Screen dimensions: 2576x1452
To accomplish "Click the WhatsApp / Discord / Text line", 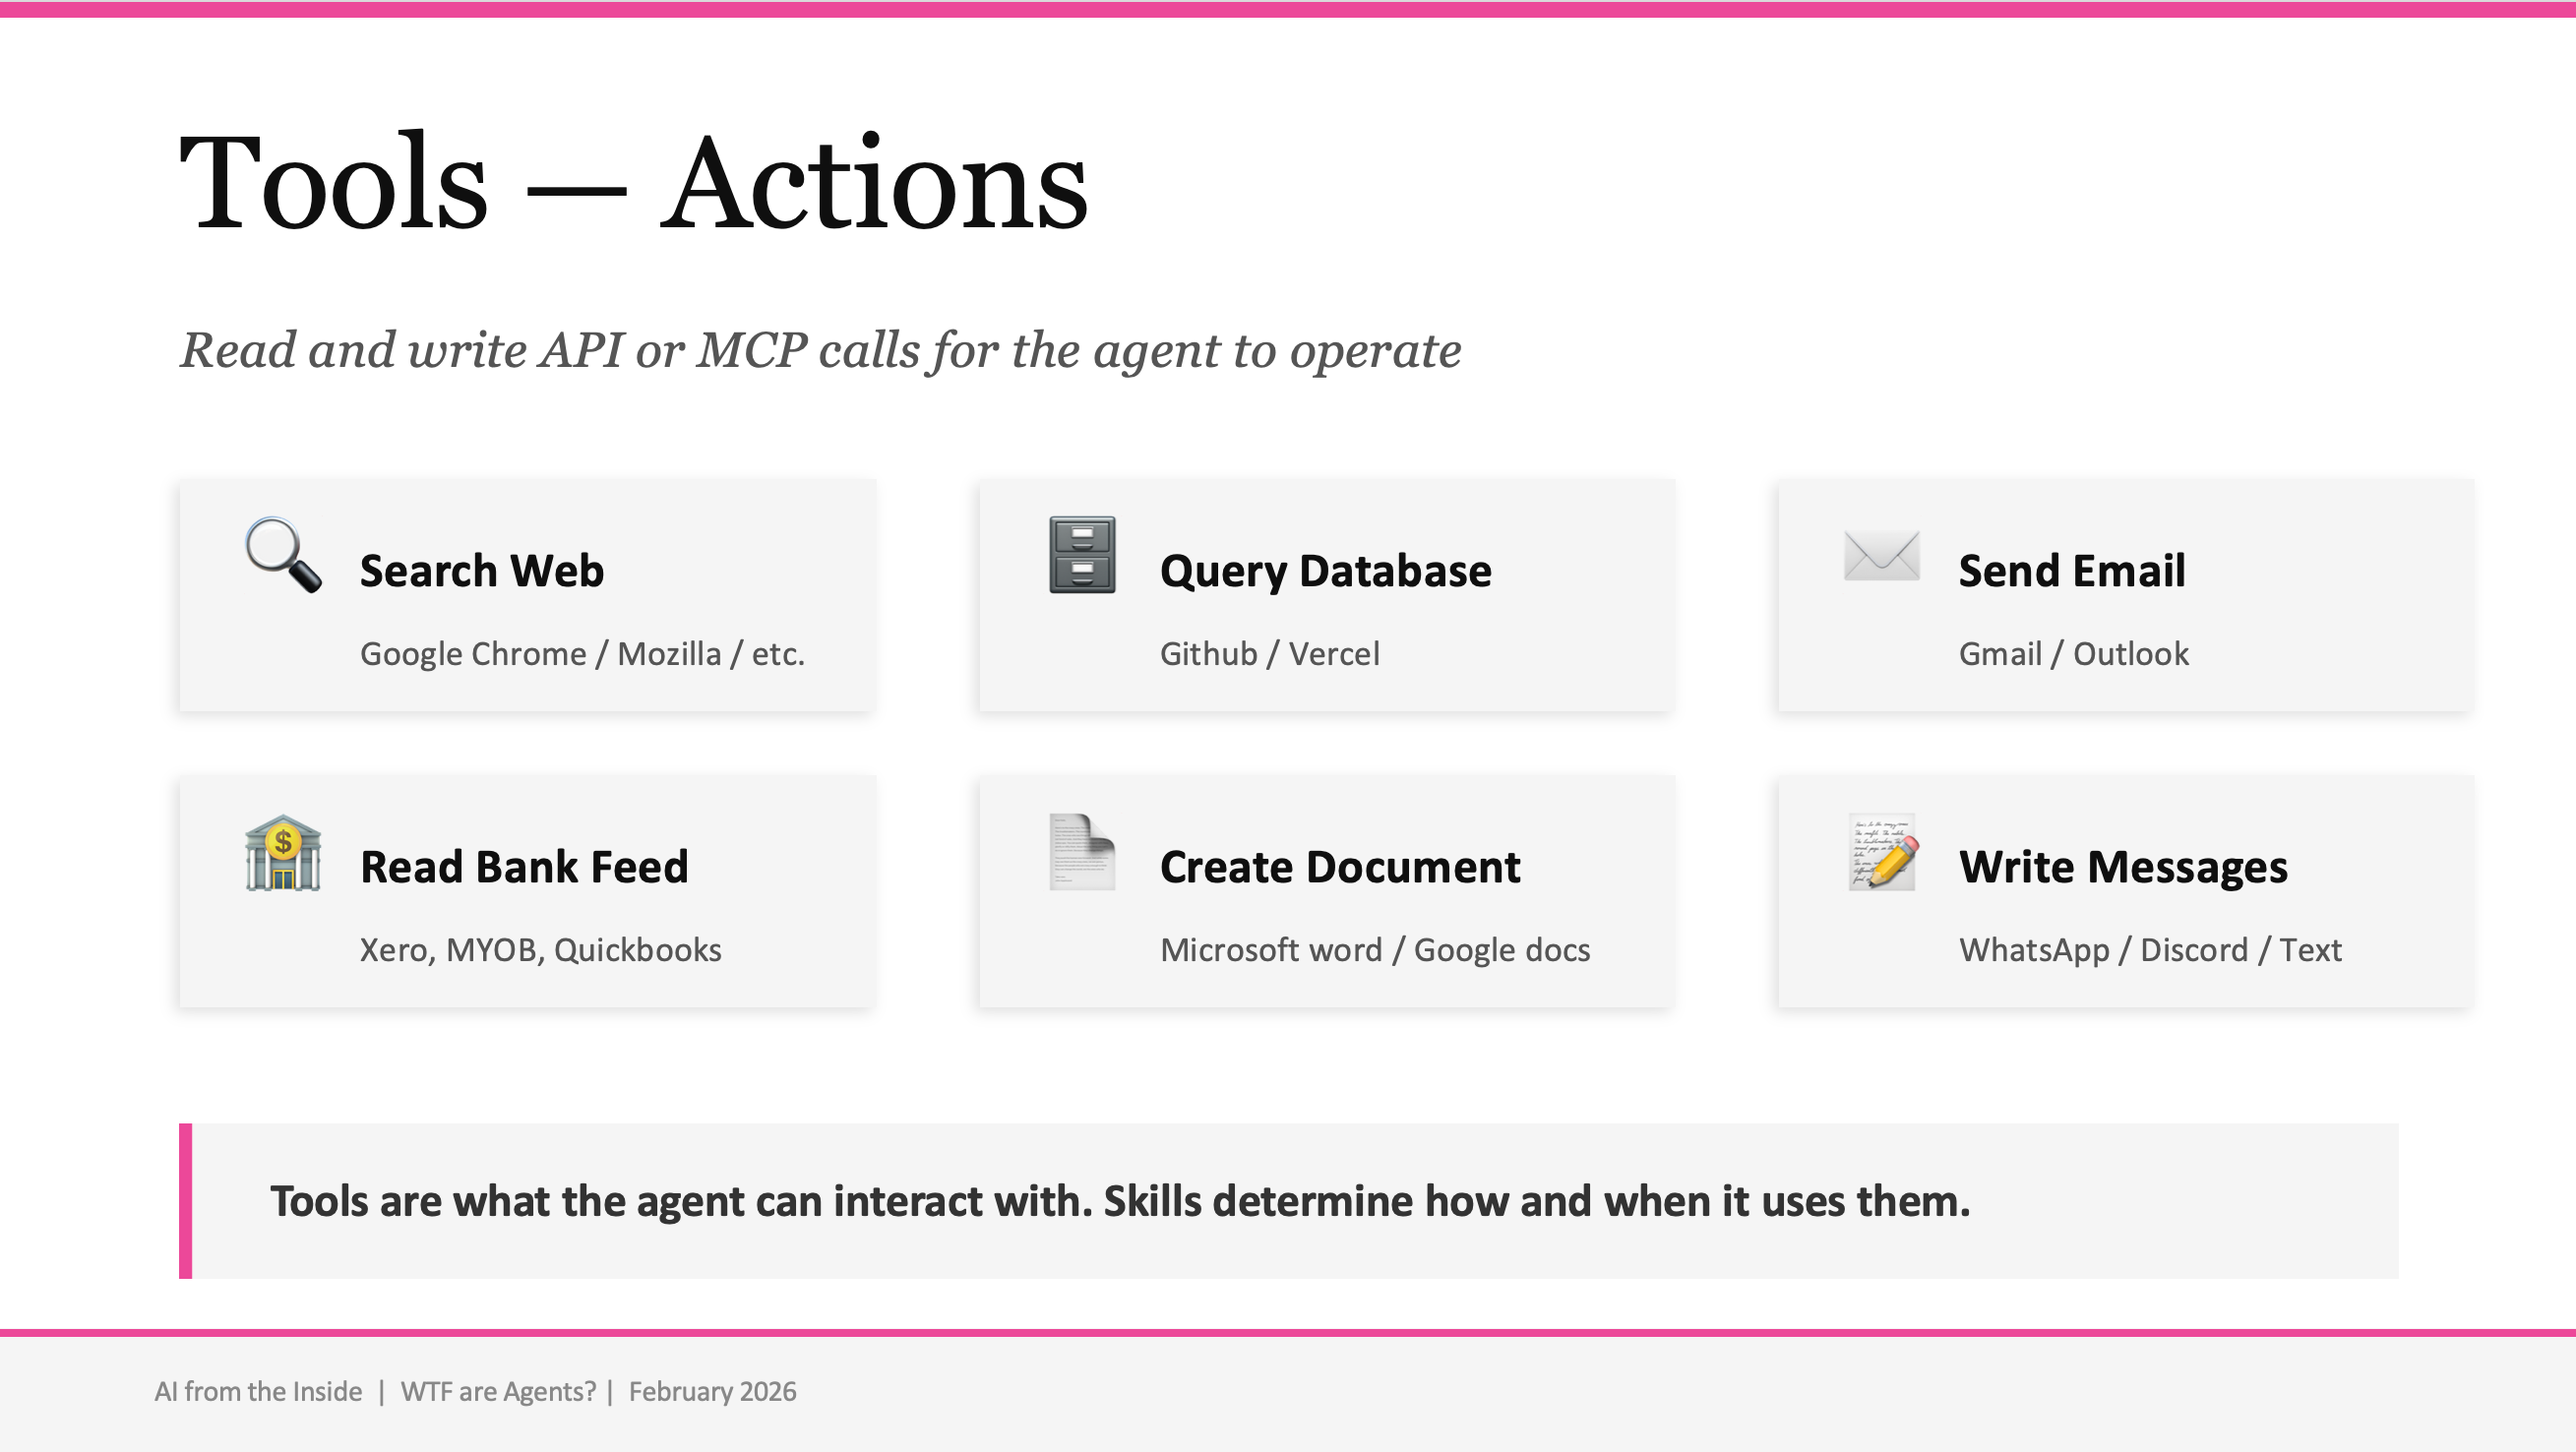I will [2150, 949].
